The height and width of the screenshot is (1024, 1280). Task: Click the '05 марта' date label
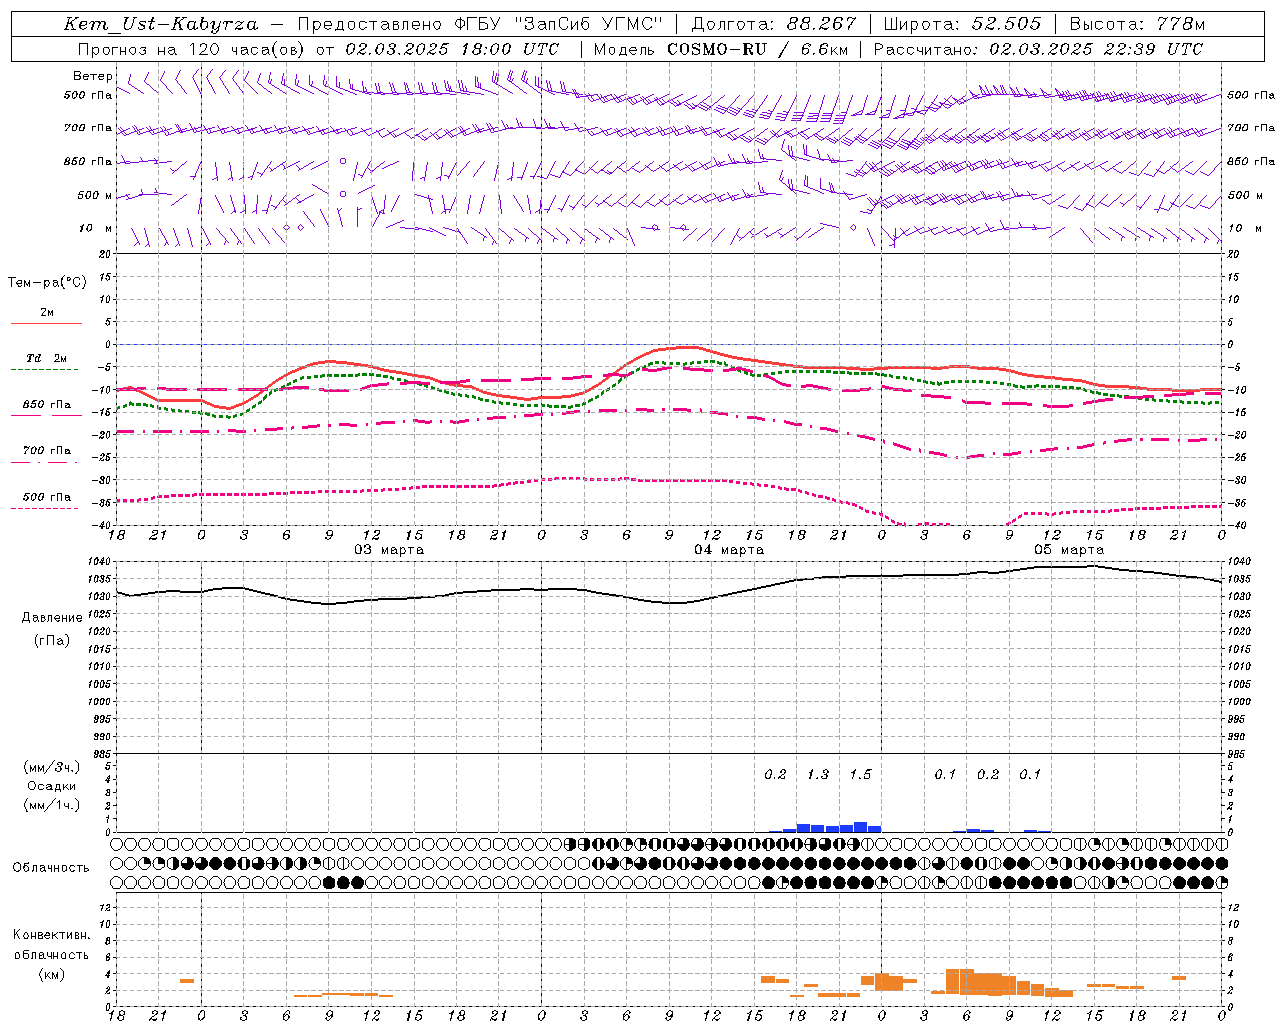[x=1069, y=550]
